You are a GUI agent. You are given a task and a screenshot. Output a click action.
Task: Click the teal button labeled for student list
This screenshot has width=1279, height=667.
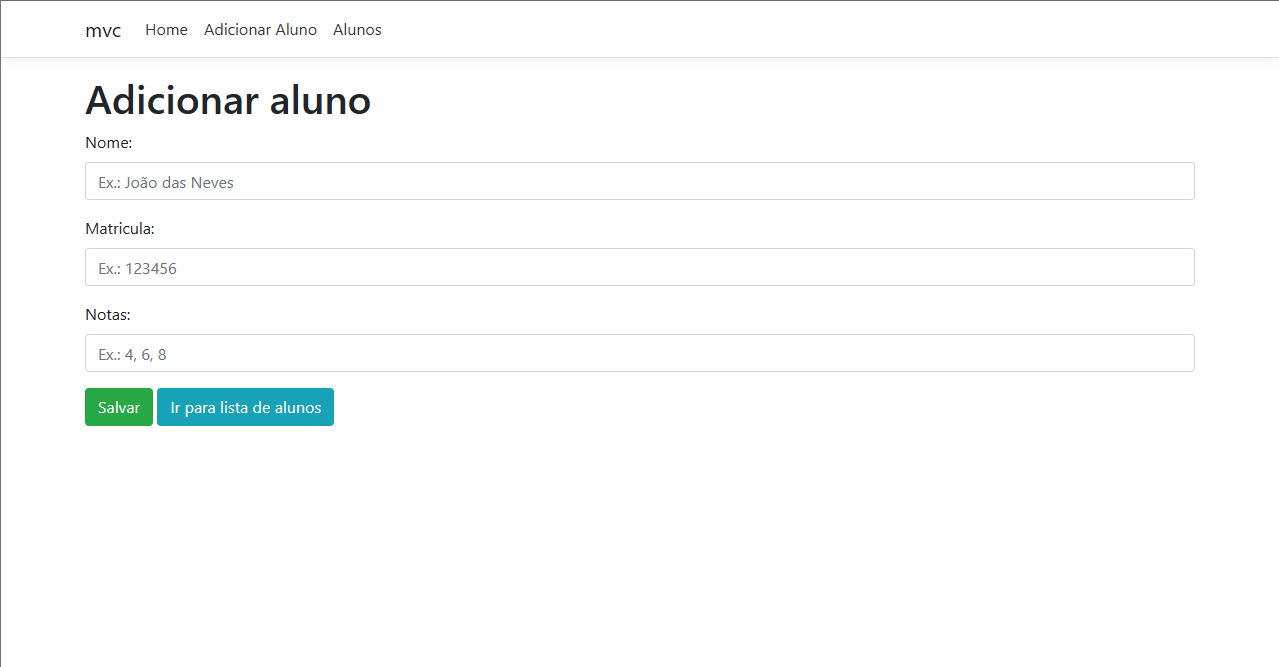[x=245, y=407]
